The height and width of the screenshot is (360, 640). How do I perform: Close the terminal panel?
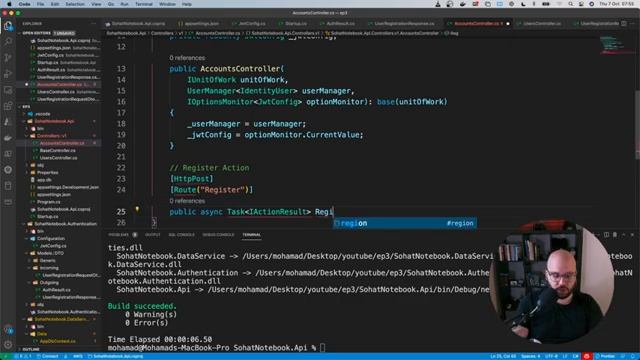pyautogui.click(x=632, y=235)
